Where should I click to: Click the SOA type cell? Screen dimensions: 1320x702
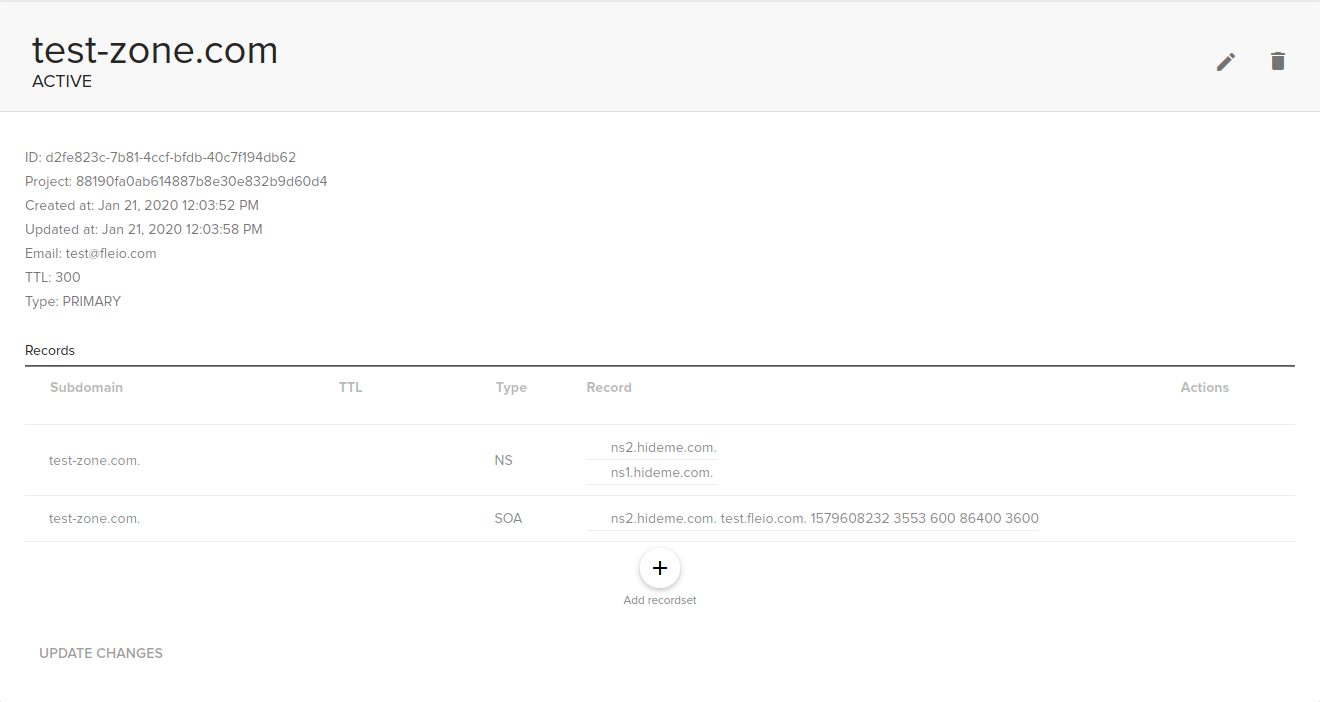[x=508, y=518]
